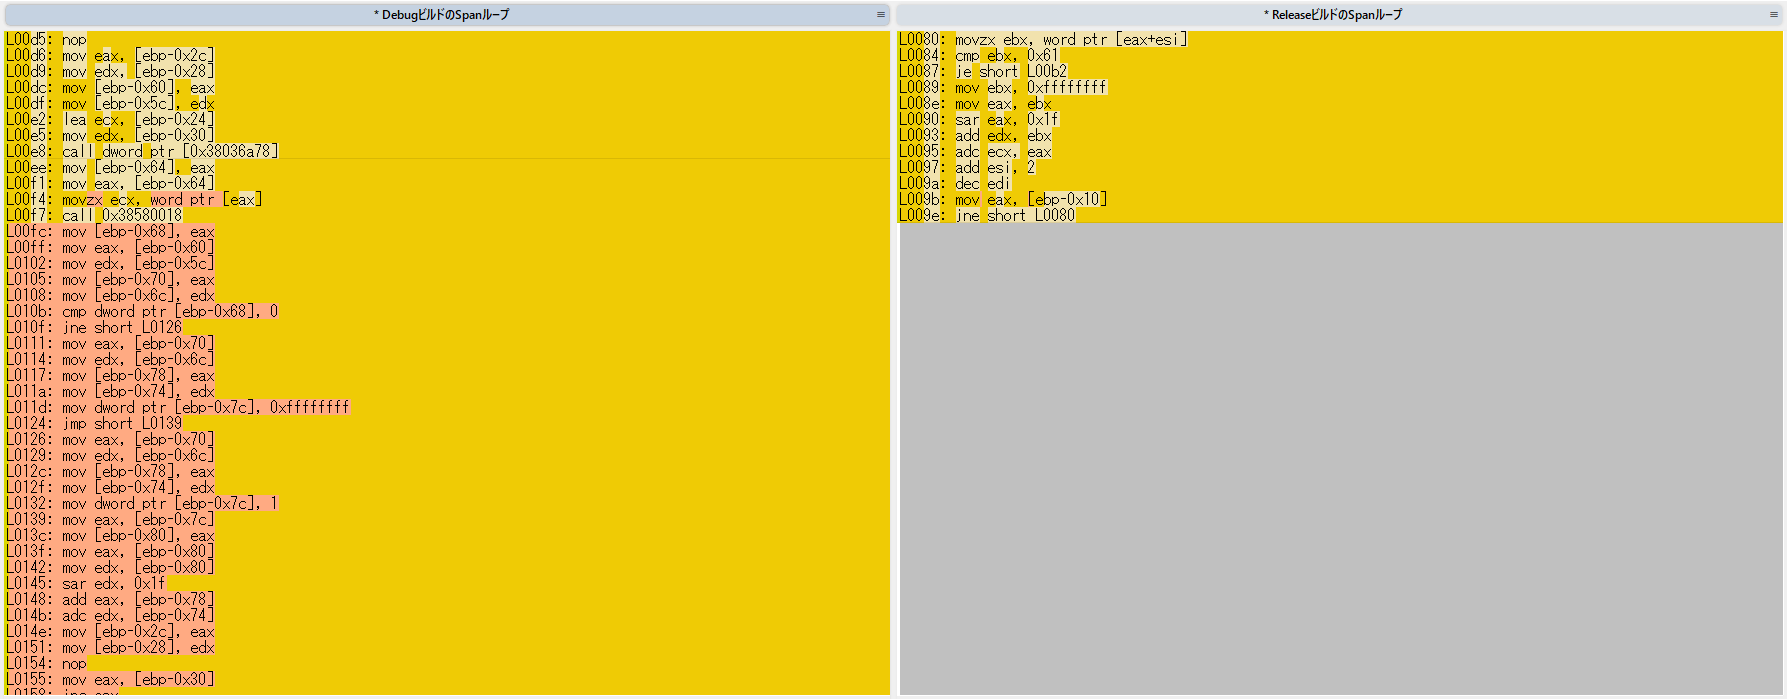Click line L011a: mov [ebp-0x74], edx
Image resolution: width=1787 pixels, height=699 pixels.
point(110,392)
